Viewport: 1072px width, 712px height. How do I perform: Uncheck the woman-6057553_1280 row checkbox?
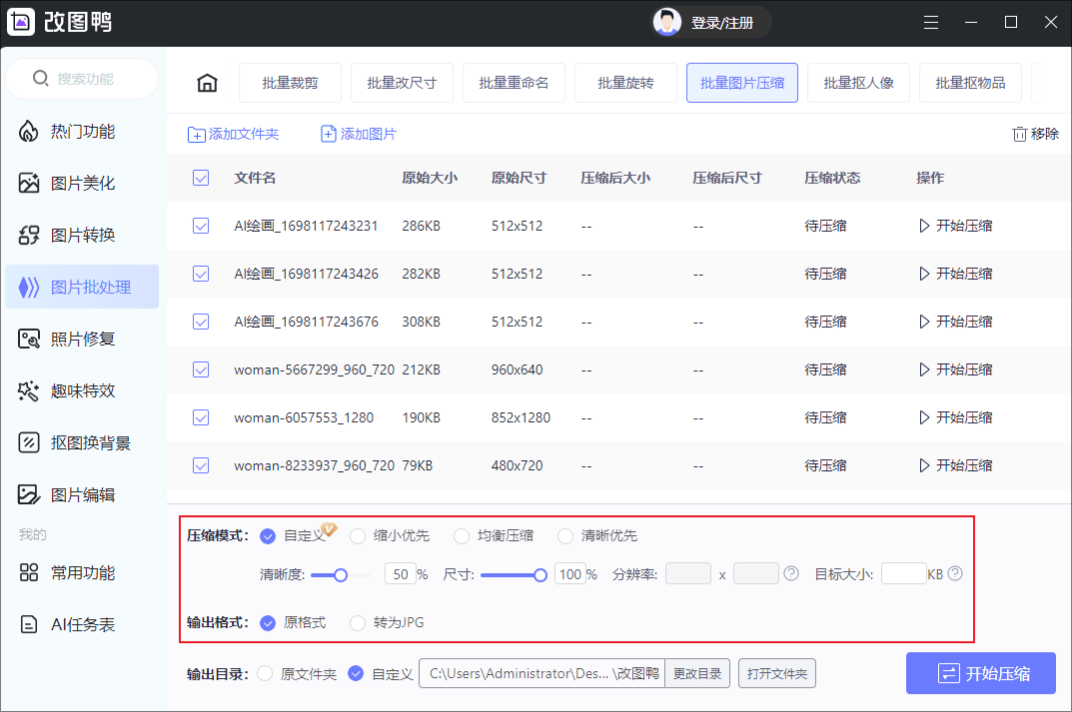pos(201,417)
